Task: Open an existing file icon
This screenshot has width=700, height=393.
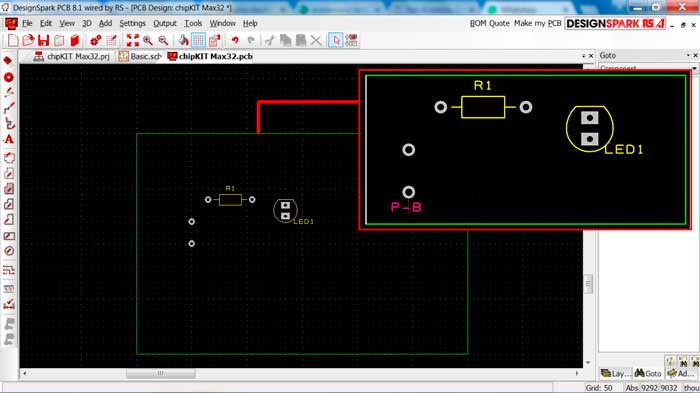Action: [x=28, y=41]
